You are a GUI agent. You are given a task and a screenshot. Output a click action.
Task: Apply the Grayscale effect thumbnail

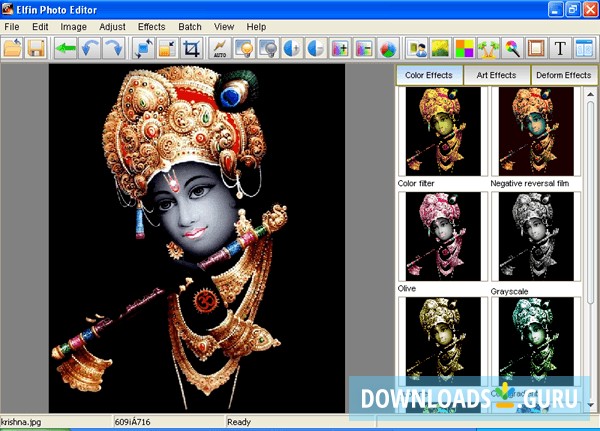[536, 236]
